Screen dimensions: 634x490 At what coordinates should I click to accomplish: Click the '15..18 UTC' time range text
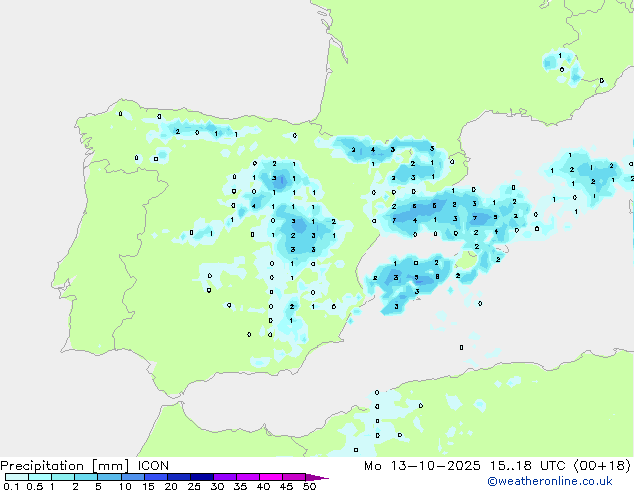[x=528, y=466]
